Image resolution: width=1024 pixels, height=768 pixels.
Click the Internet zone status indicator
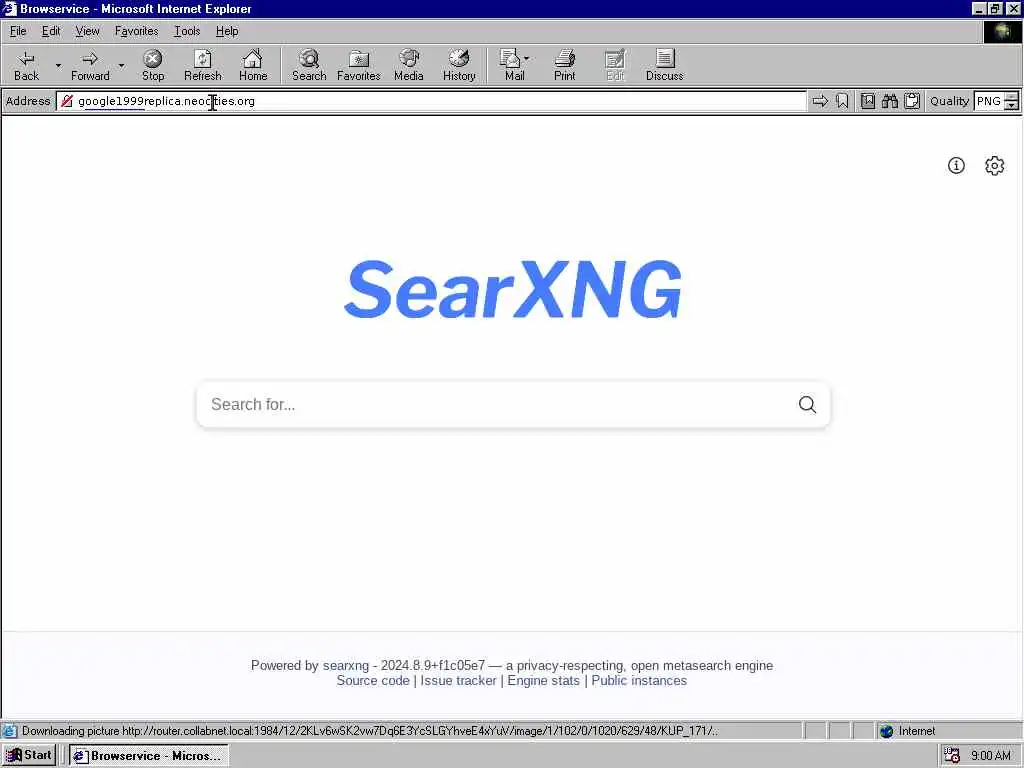click(x=908, y=731)
